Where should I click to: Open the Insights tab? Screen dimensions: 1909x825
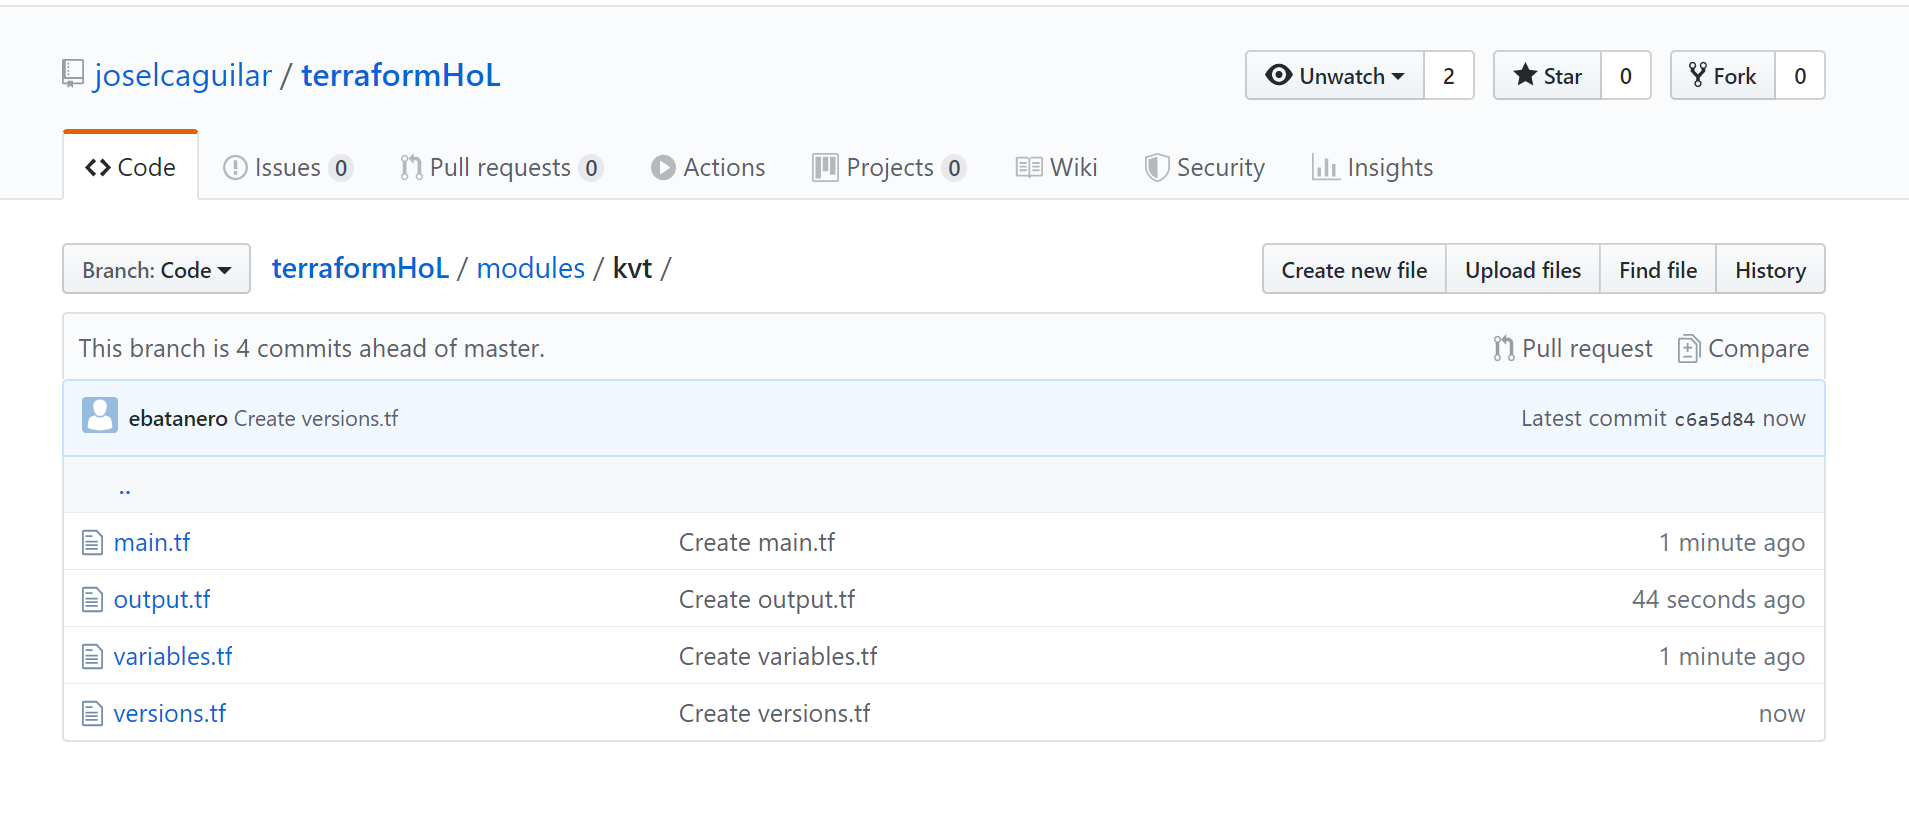pos(1372,167)
